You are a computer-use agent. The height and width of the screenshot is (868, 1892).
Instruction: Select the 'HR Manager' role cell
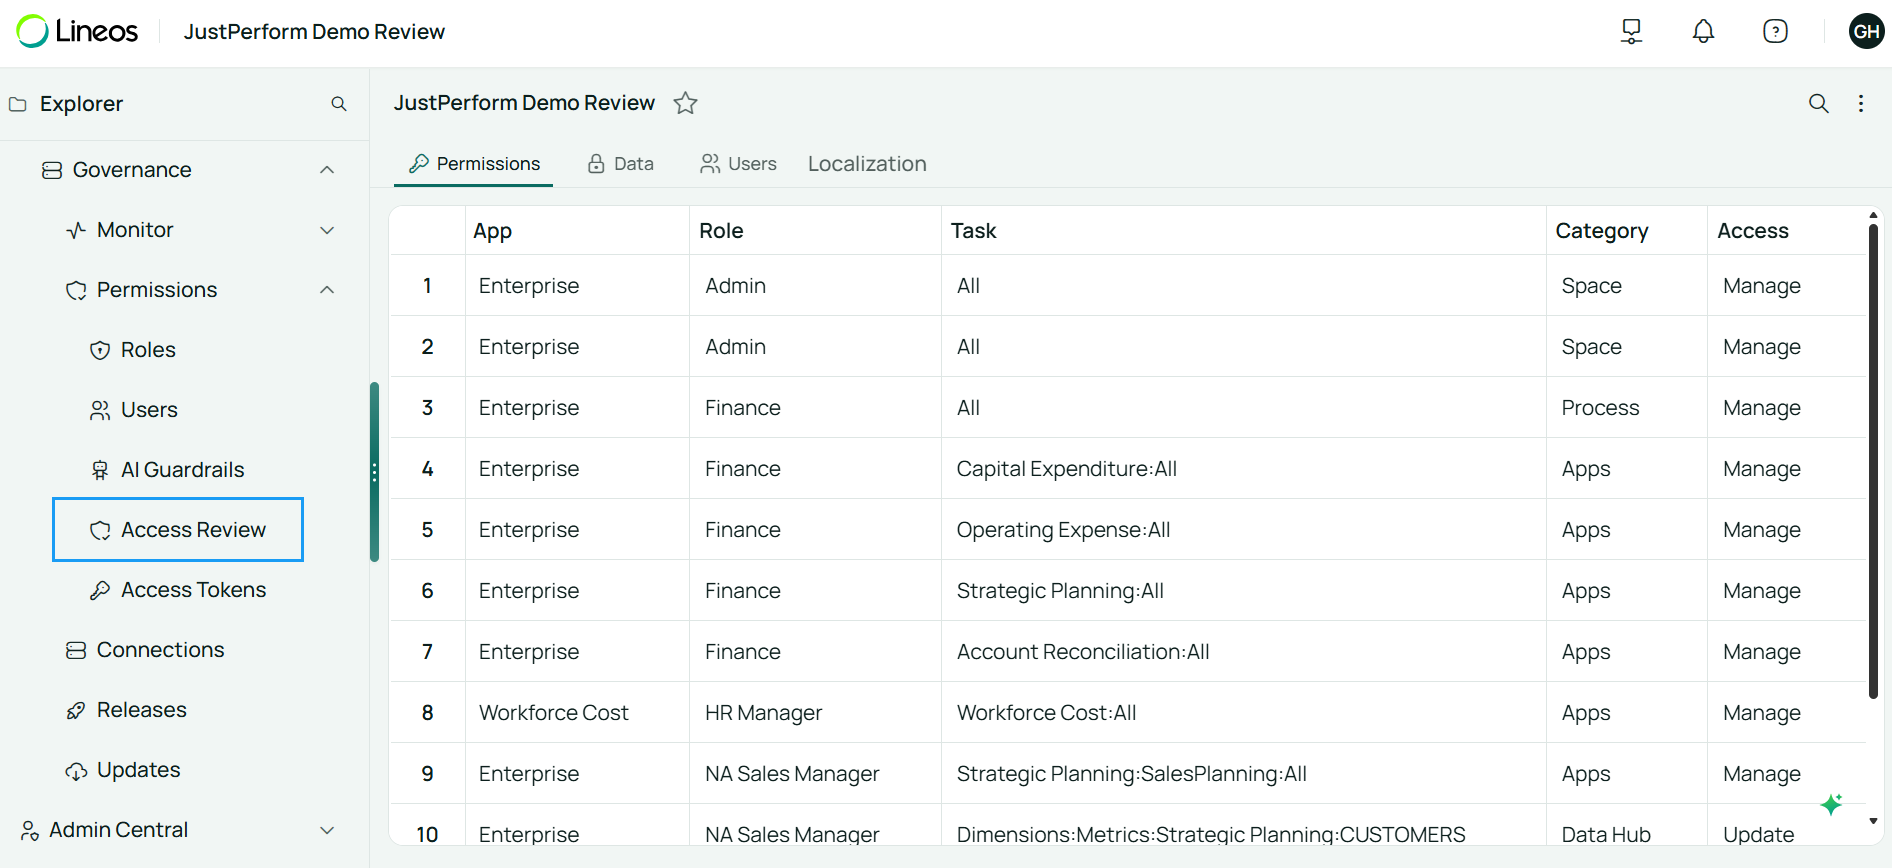coord(815,713)
